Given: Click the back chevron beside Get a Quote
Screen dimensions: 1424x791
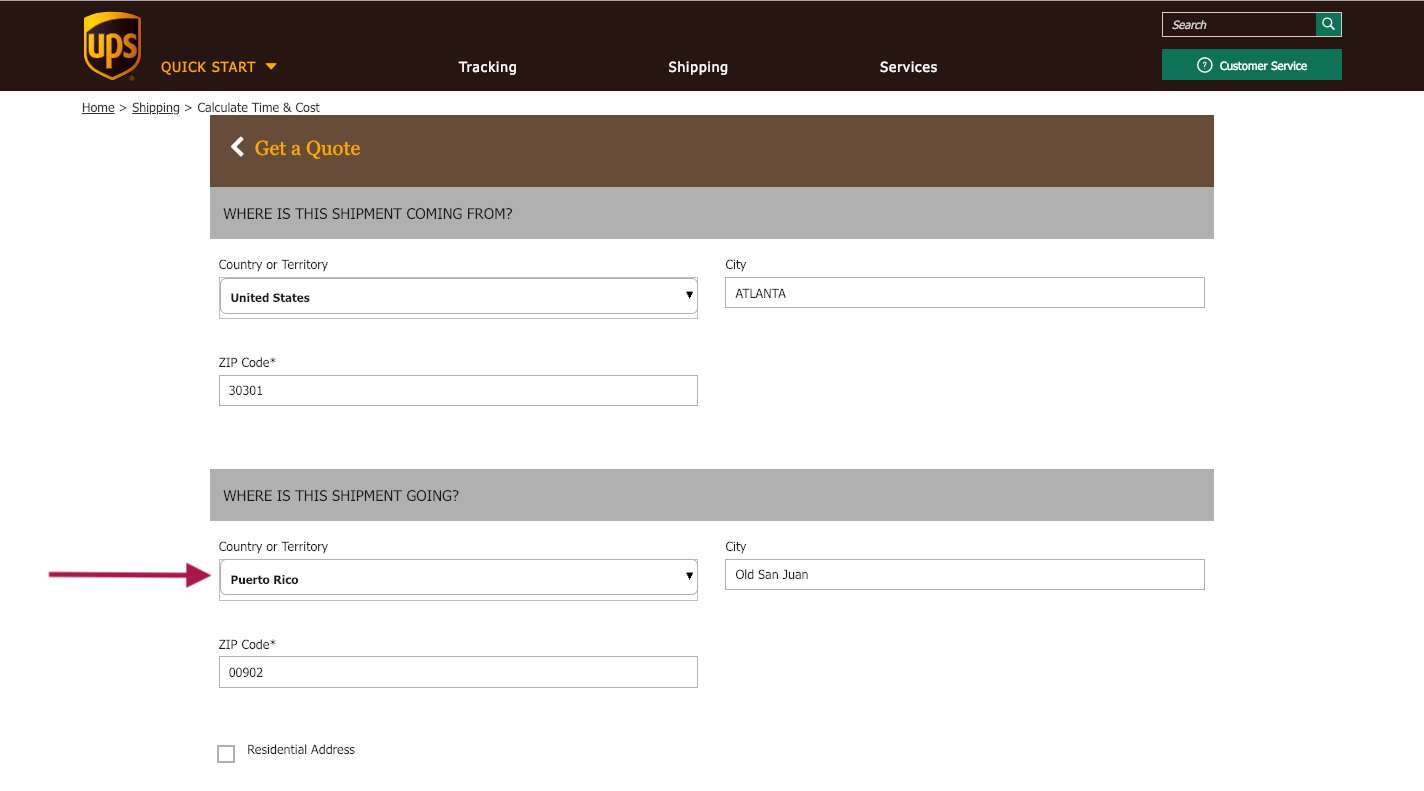Looking at the screenshot, I should click(x=237, y=147).
